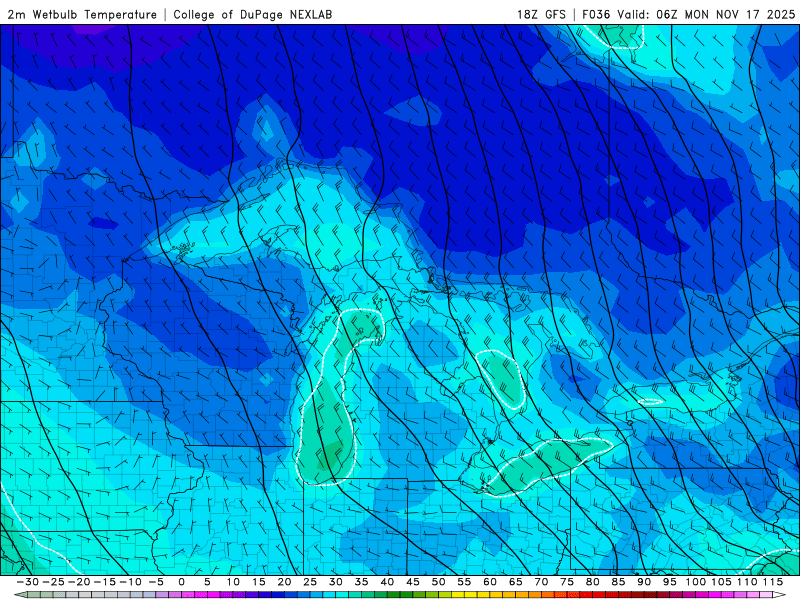Click the "F036" forecast hour label

(x=596, y=15)
